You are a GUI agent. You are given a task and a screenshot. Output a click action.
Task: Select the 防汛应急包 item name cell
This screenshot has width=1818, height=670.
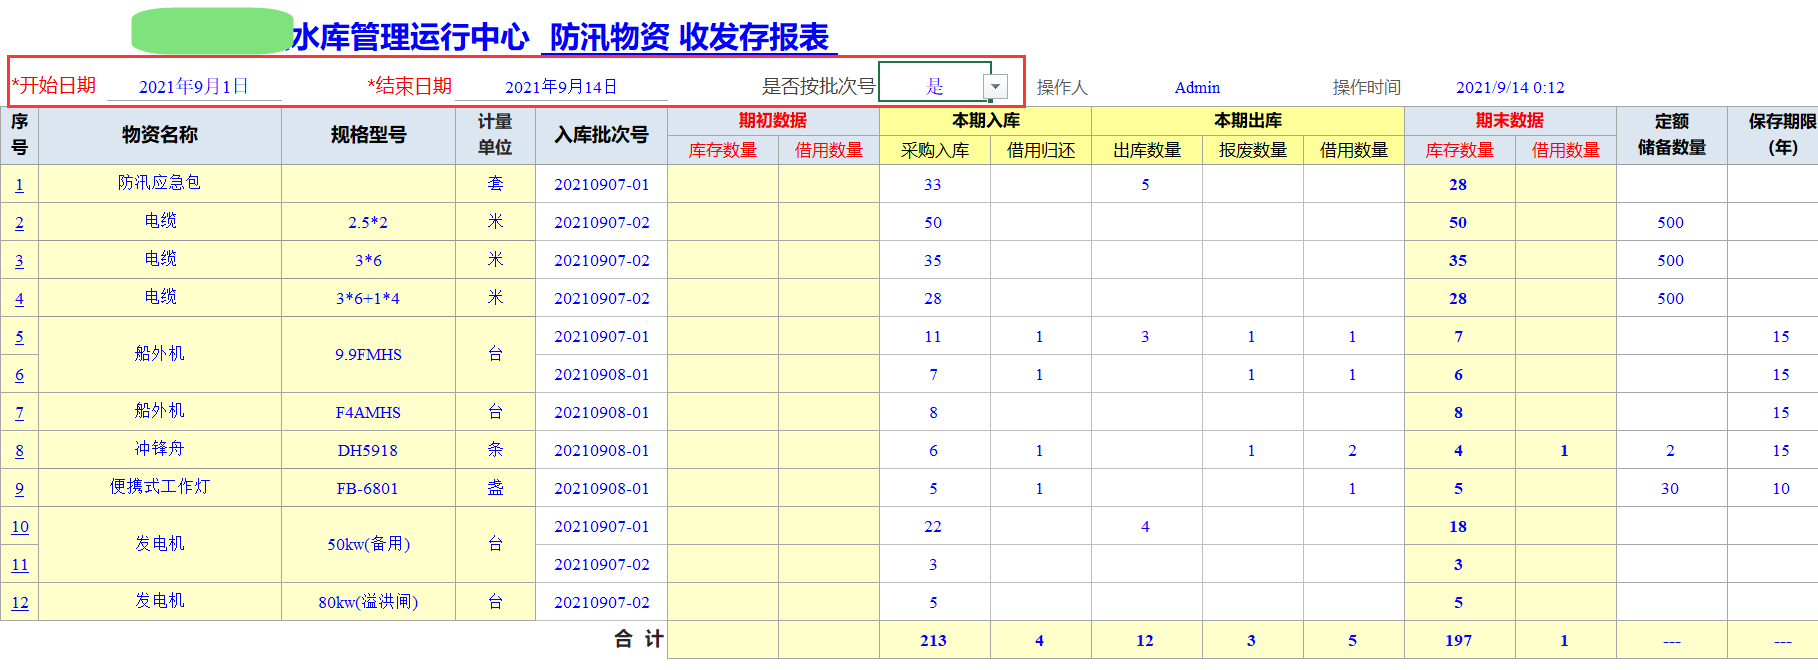tap(160, 183)
